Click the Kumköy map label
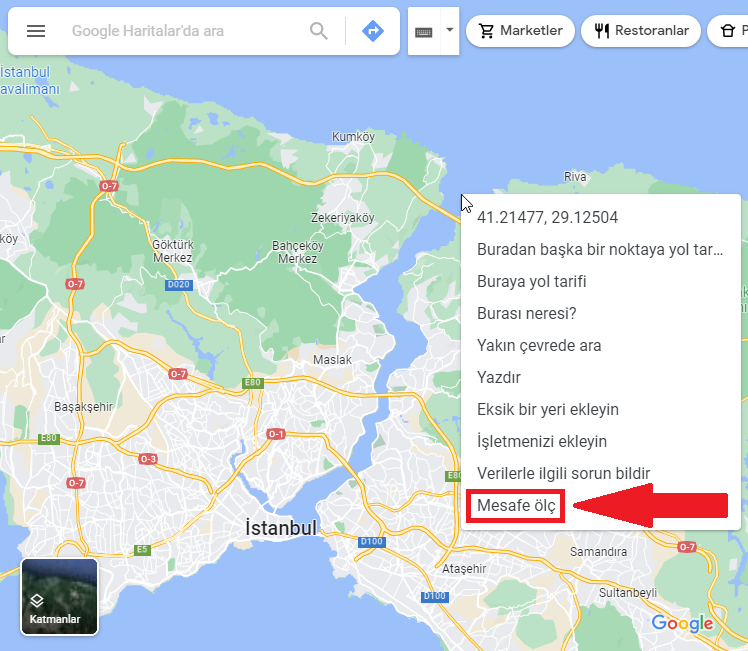This screenshot has height=651, width=748. click(353, 137)
